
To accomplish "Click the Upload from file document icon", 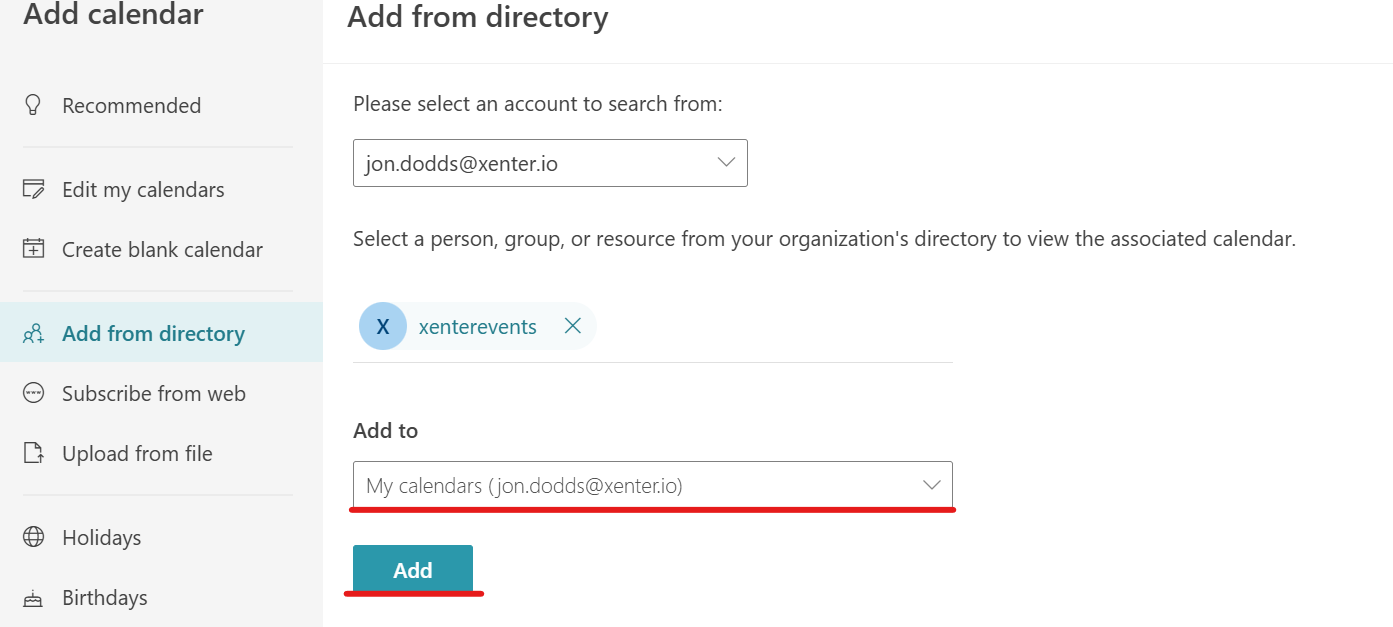I will click(34, 453).
